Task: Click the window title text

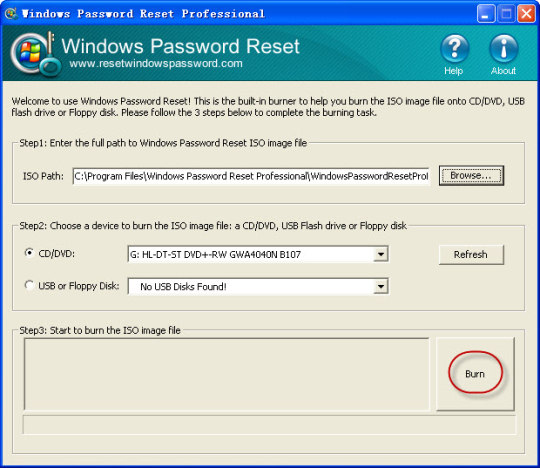Action: [144, 14]
